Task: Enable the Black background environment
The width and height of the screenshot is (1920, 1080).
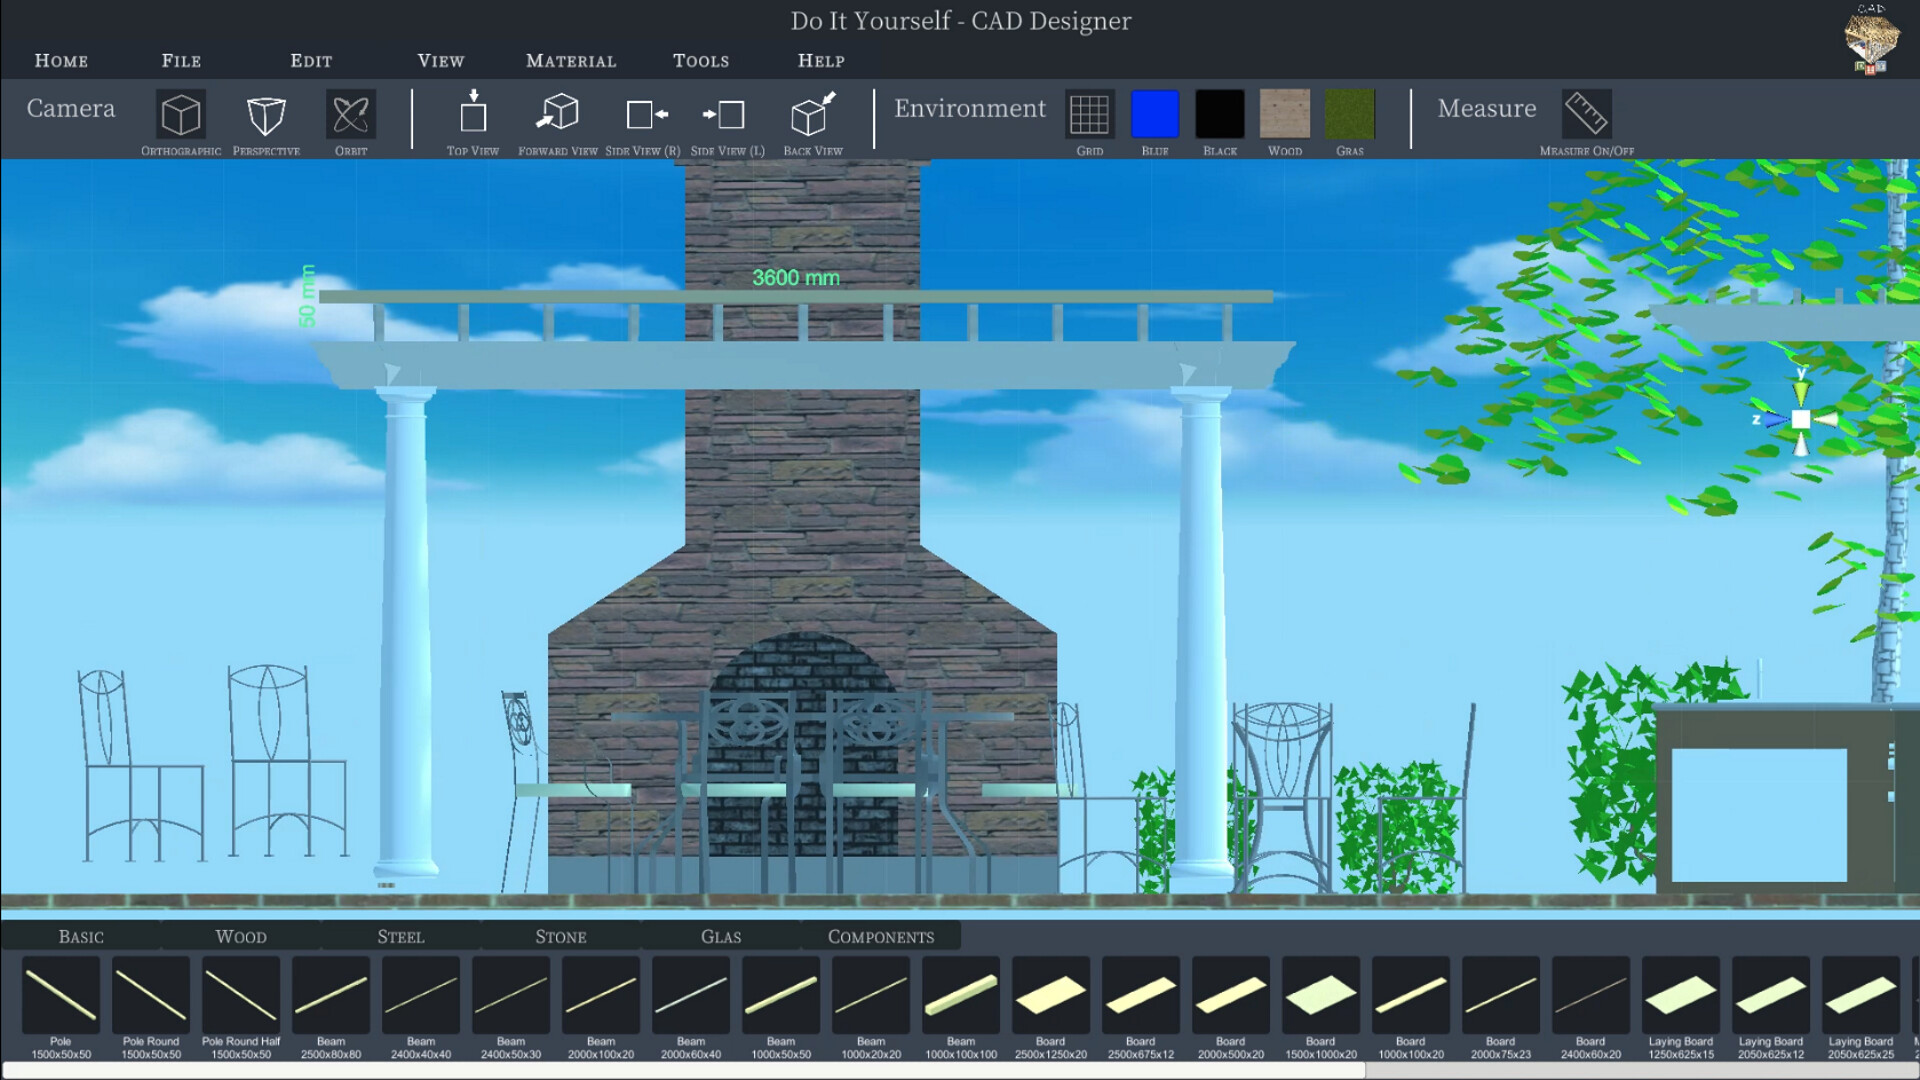Action: [1219, 115]
